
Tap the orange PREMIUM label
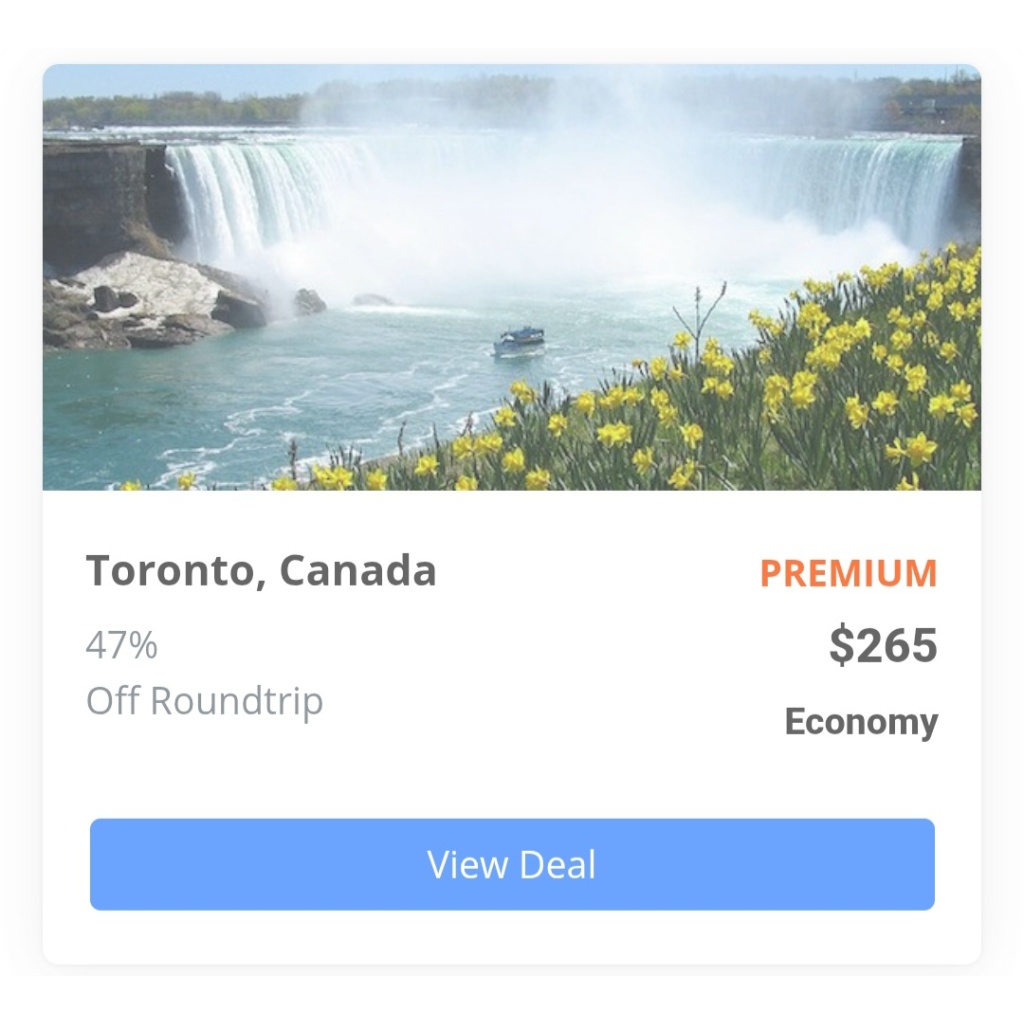click(x=848, y=573)
